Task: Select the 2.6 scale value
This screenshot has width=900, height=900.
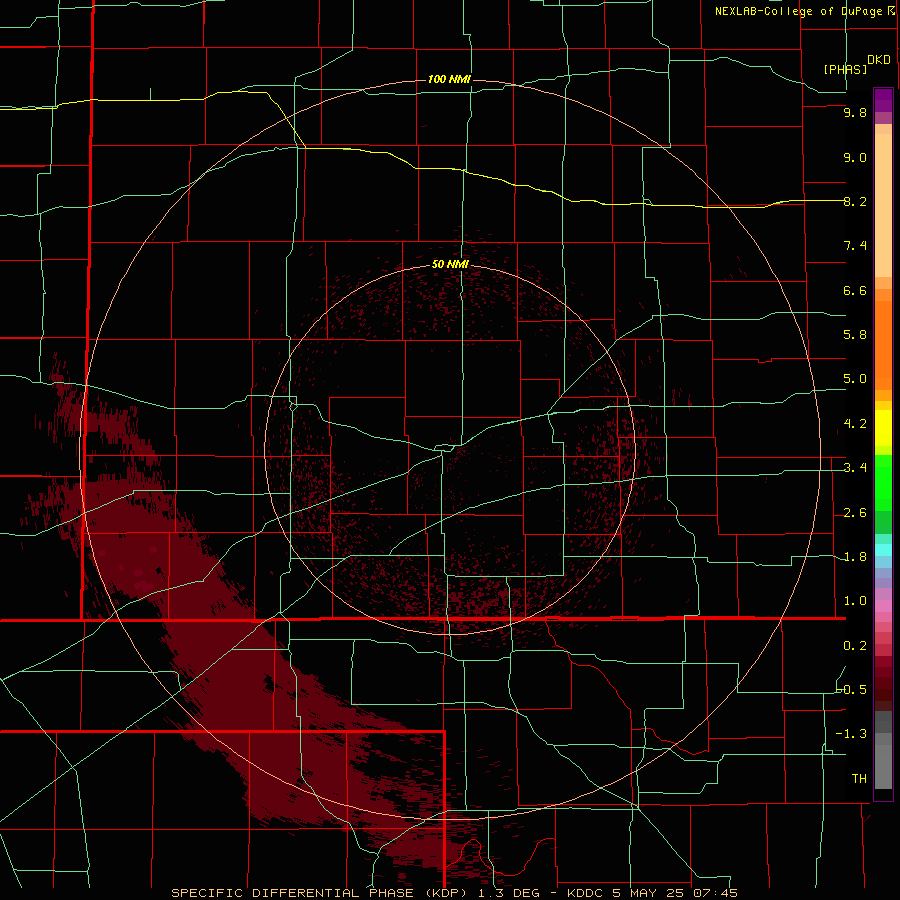Action: 855,513
